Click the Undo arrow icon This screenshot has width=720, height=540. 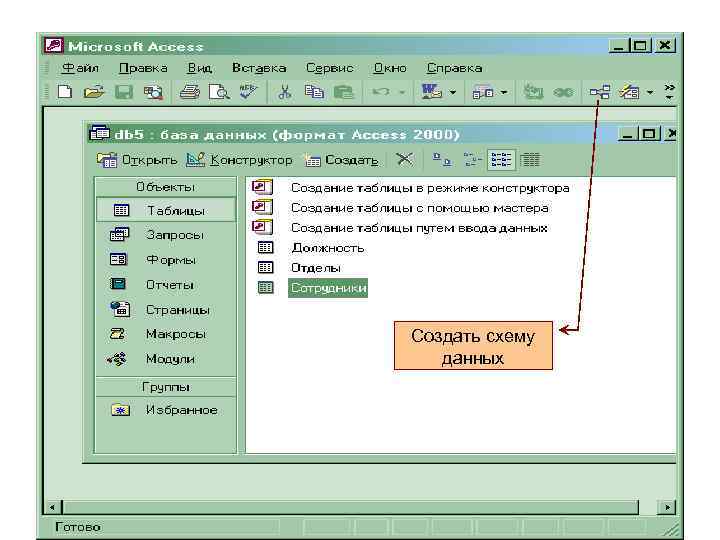pyautogui.click(x=381, y=92)
